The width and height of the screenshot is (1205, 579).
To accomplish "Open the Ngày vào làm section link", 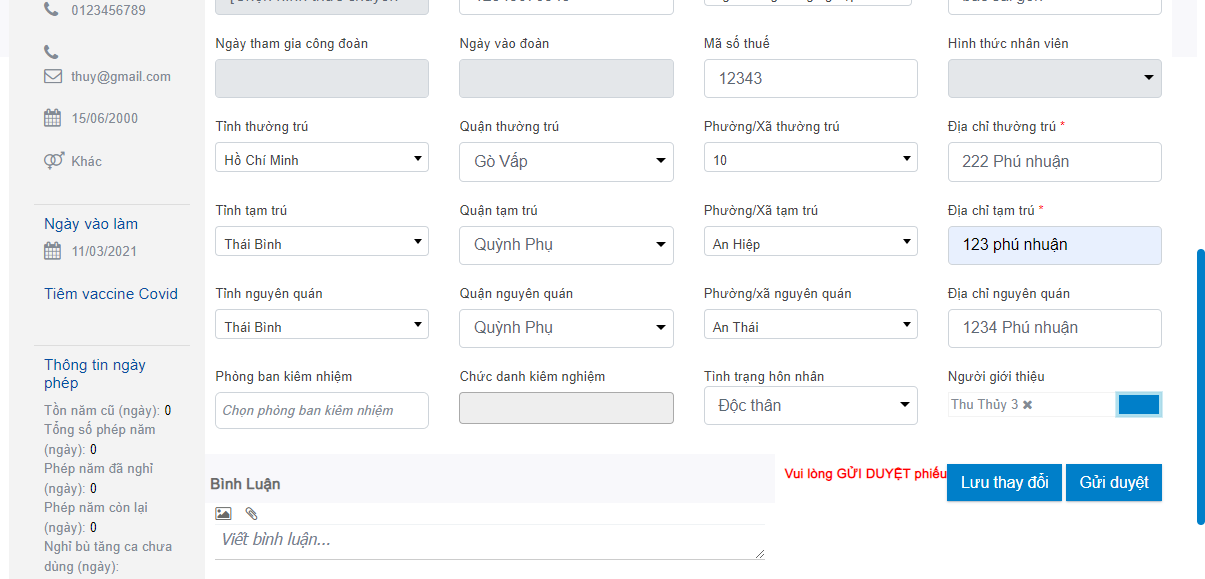I will [91, 224].
